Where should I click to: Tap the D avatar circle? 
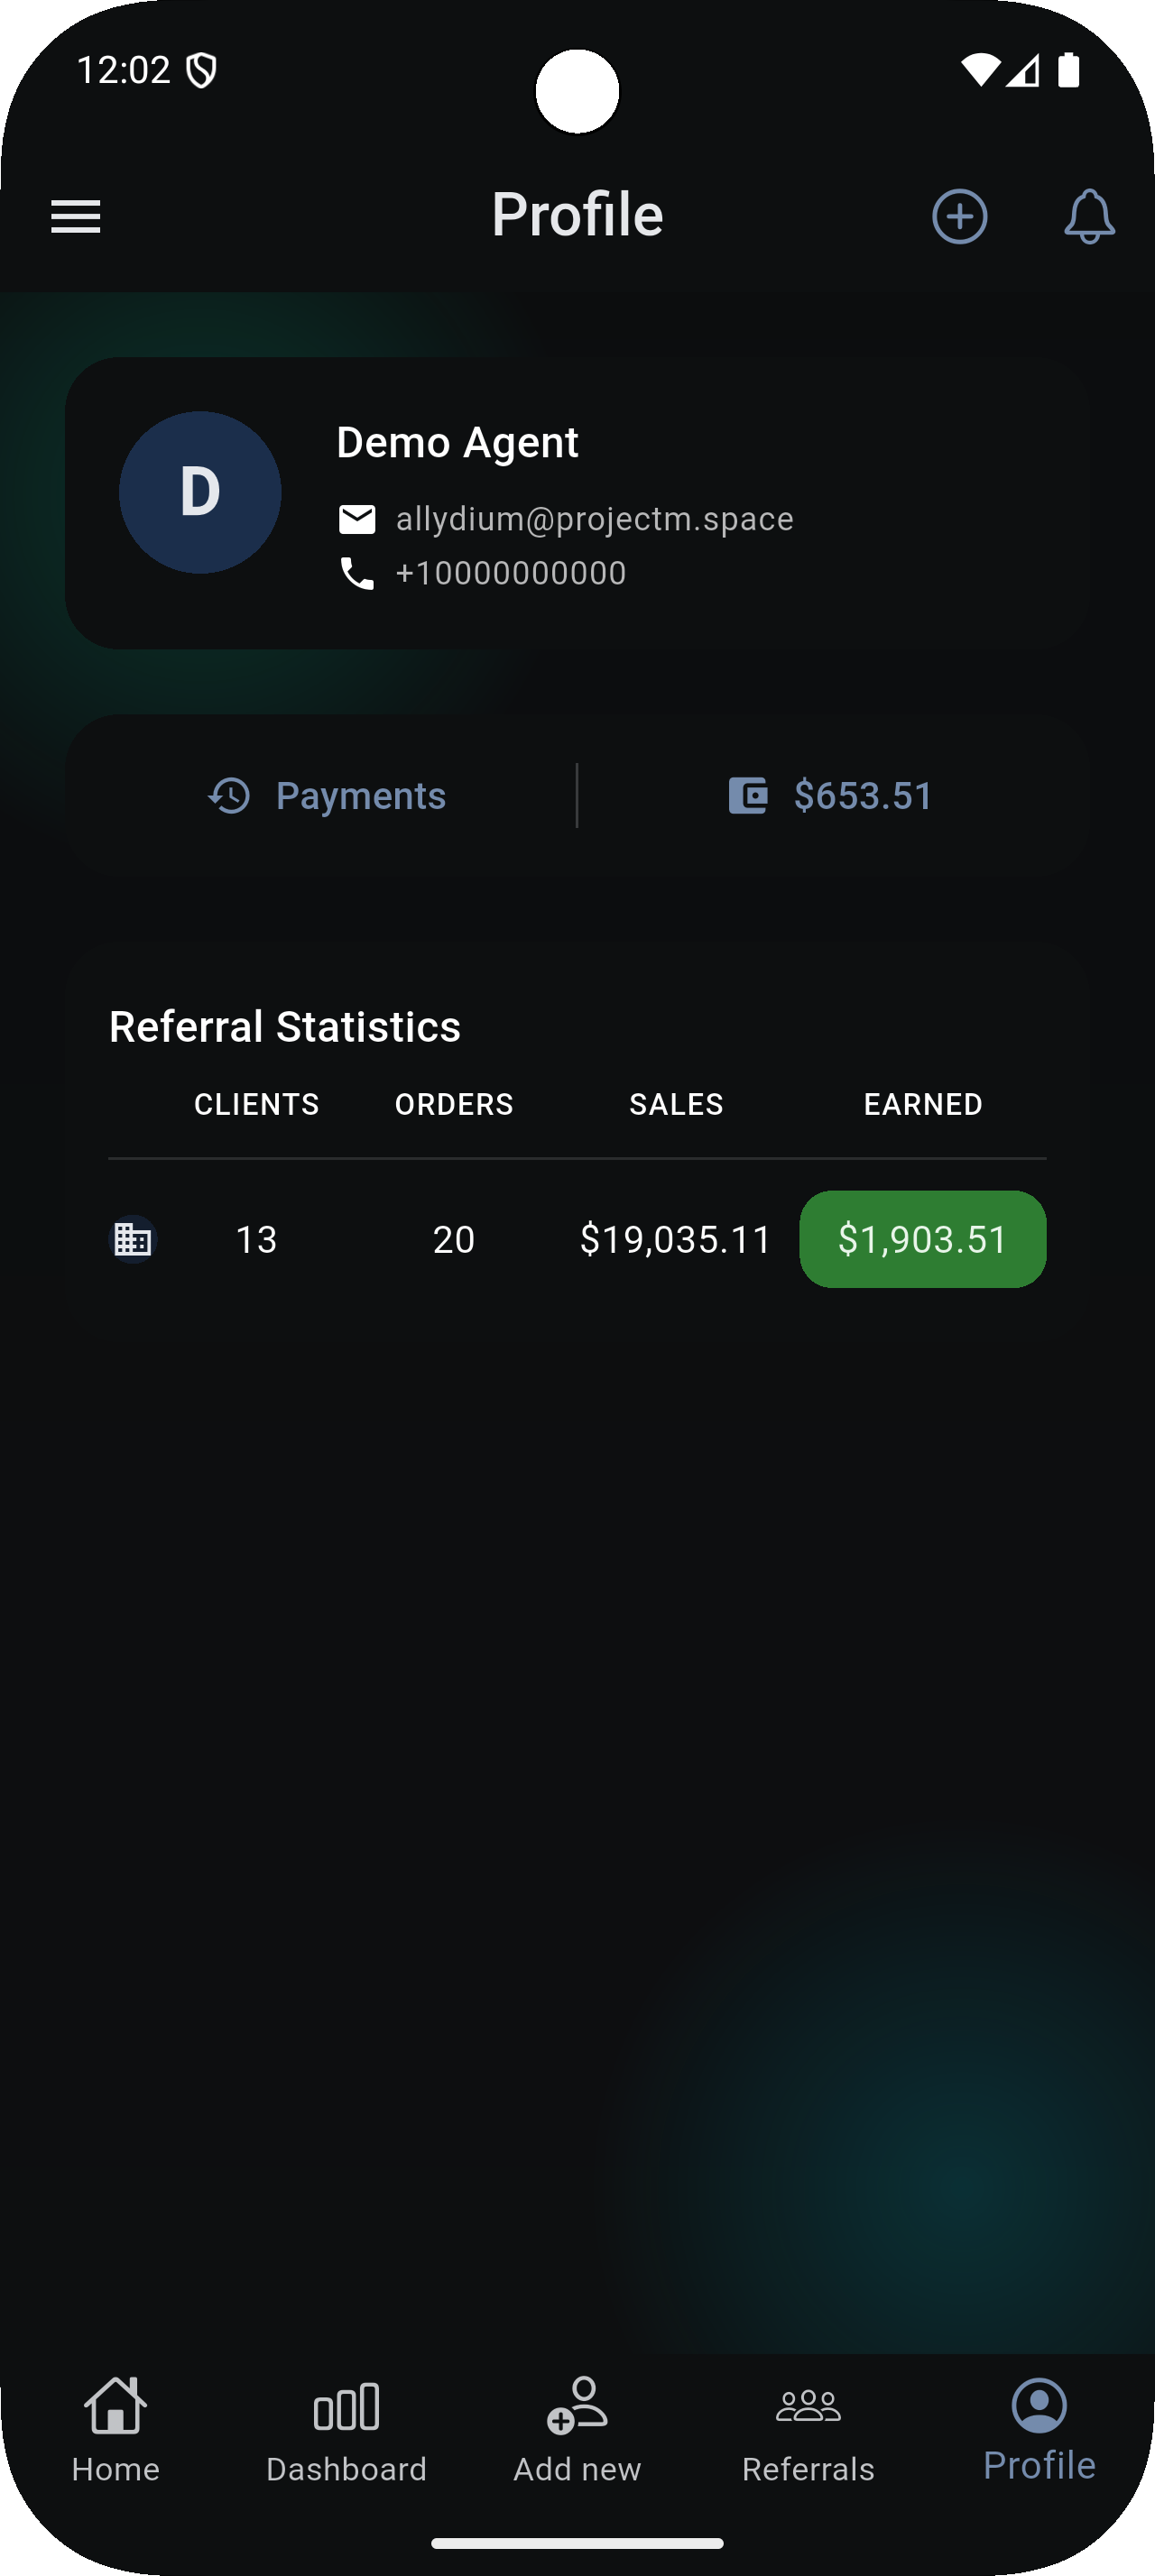(x=200, y=492)
